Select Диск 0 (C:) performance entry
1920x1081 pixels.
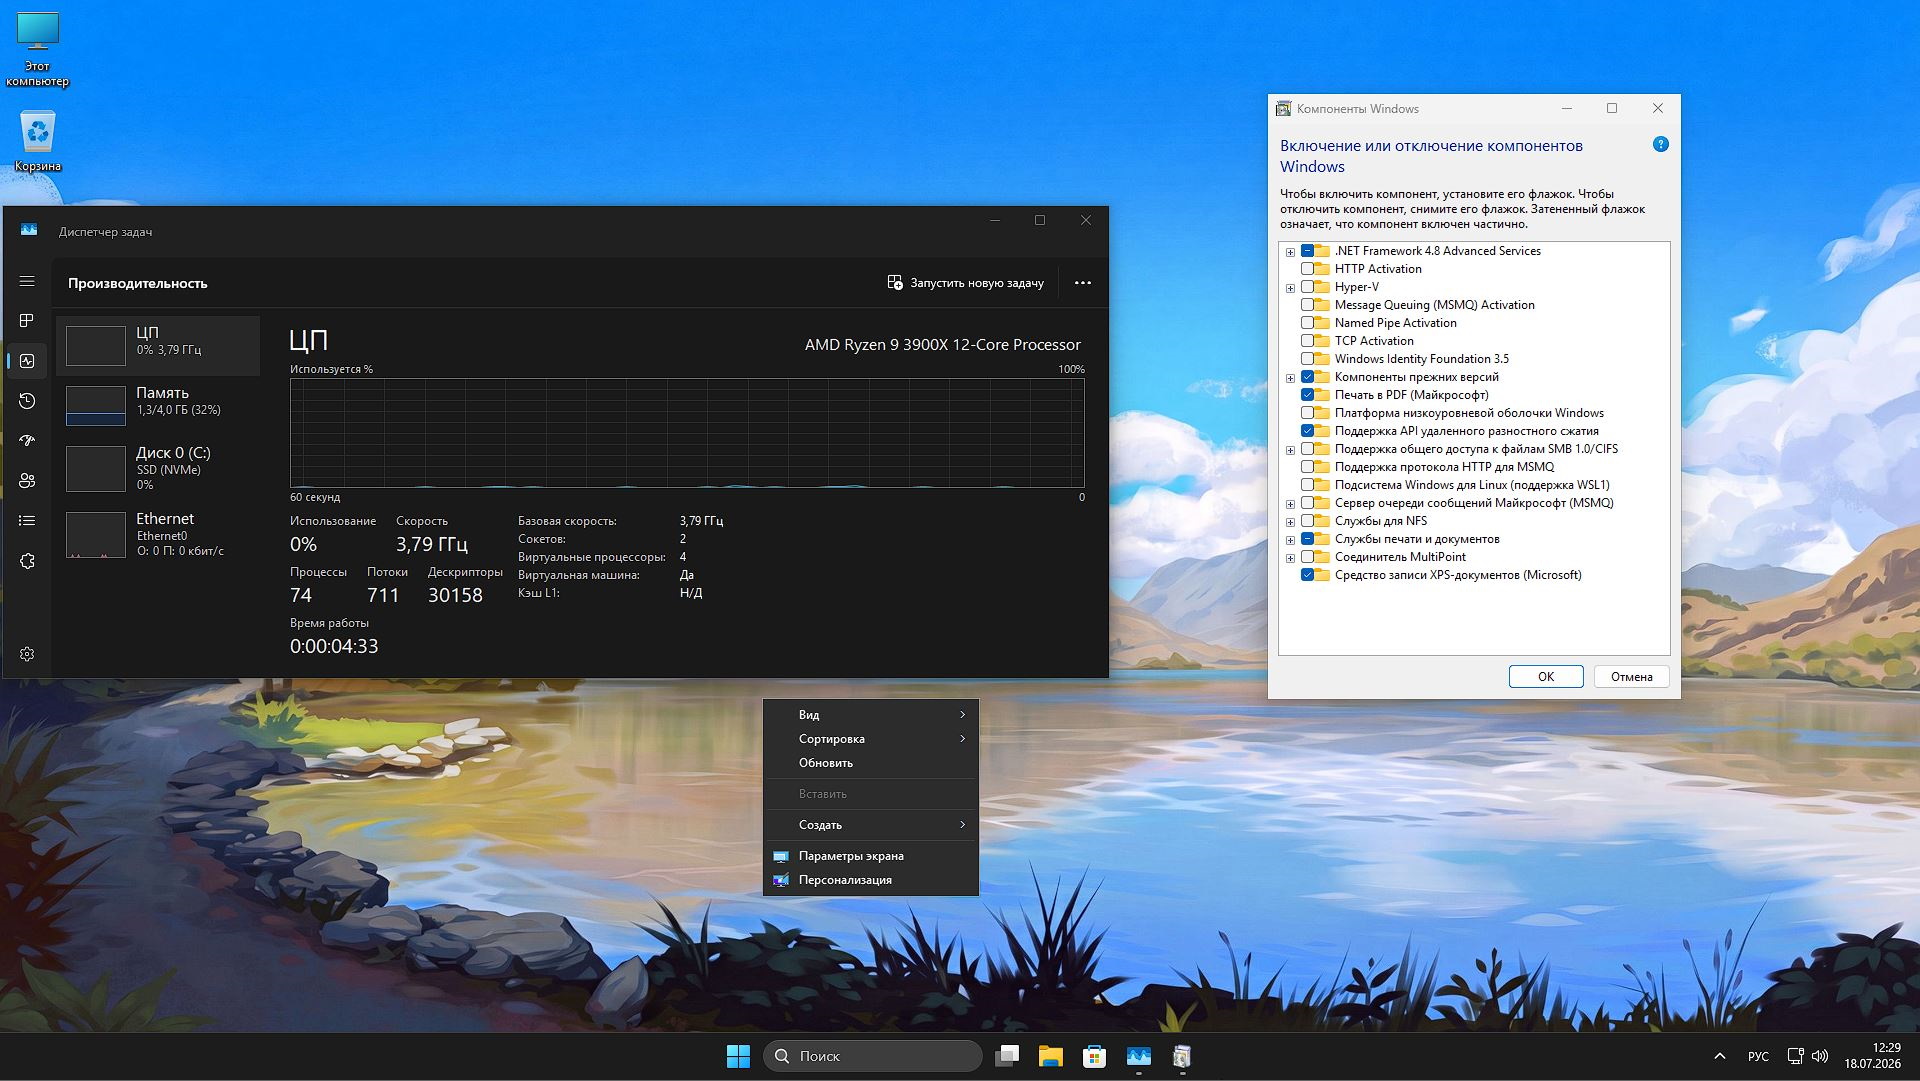pyautogui.click(x=158, y=468)
